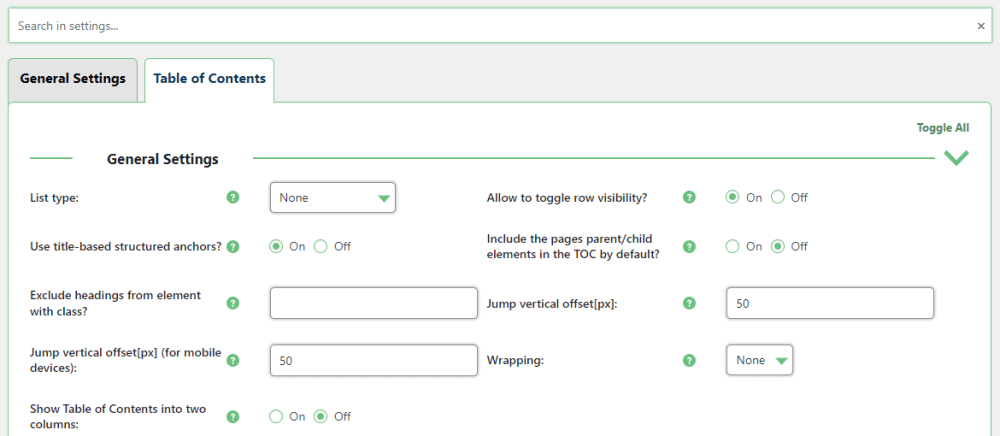Click help icon for mobile jump offset

[233, 360]
